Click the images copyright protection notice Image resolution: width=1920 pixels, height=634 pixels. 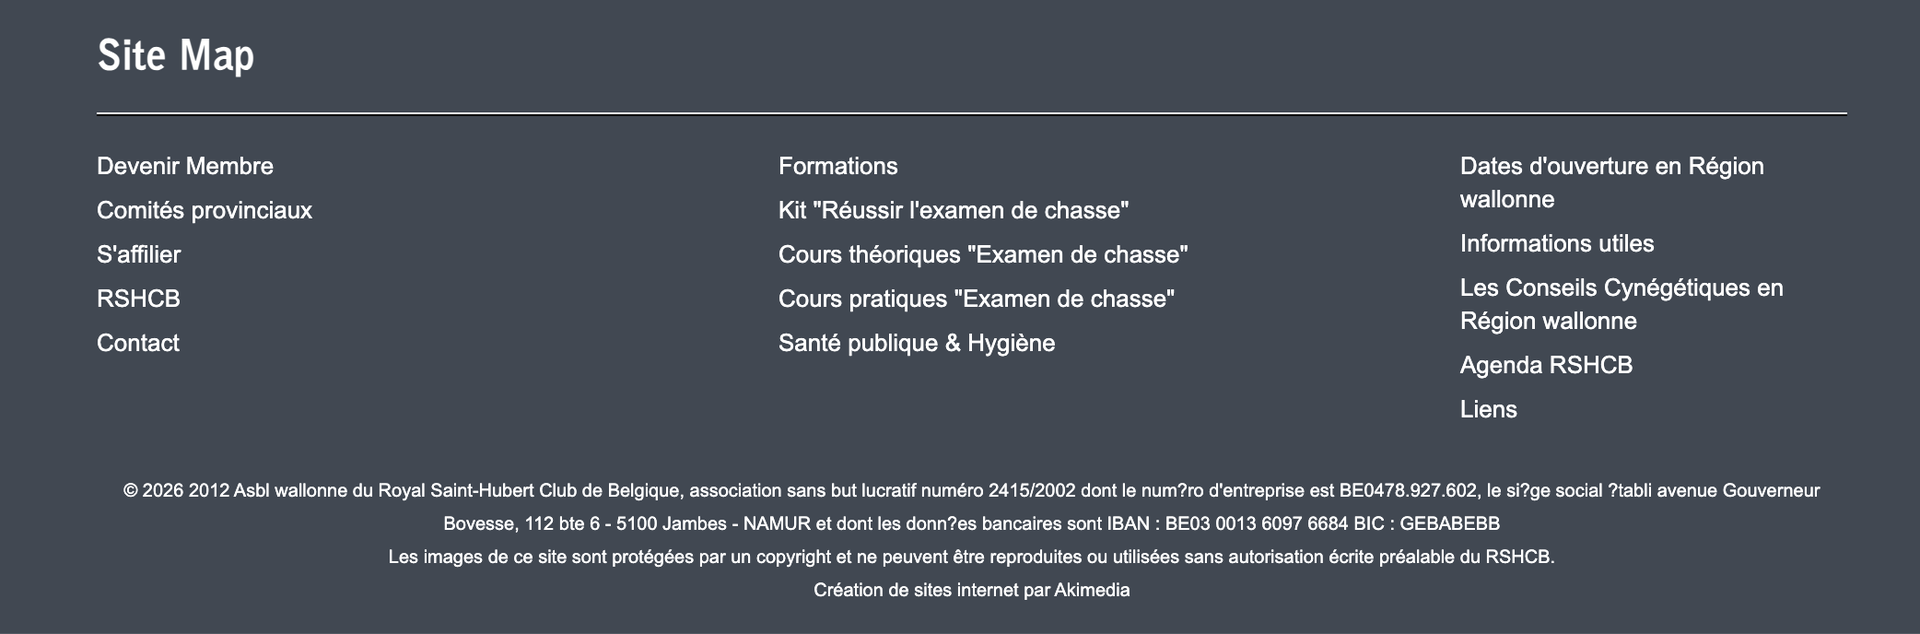971,557
